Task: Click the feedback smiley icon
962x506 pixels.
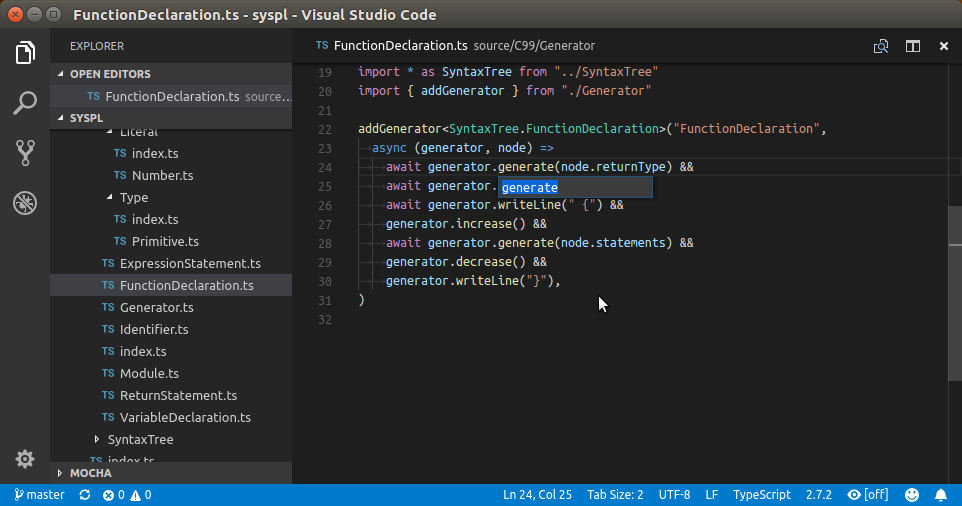Action: [912, 495]
